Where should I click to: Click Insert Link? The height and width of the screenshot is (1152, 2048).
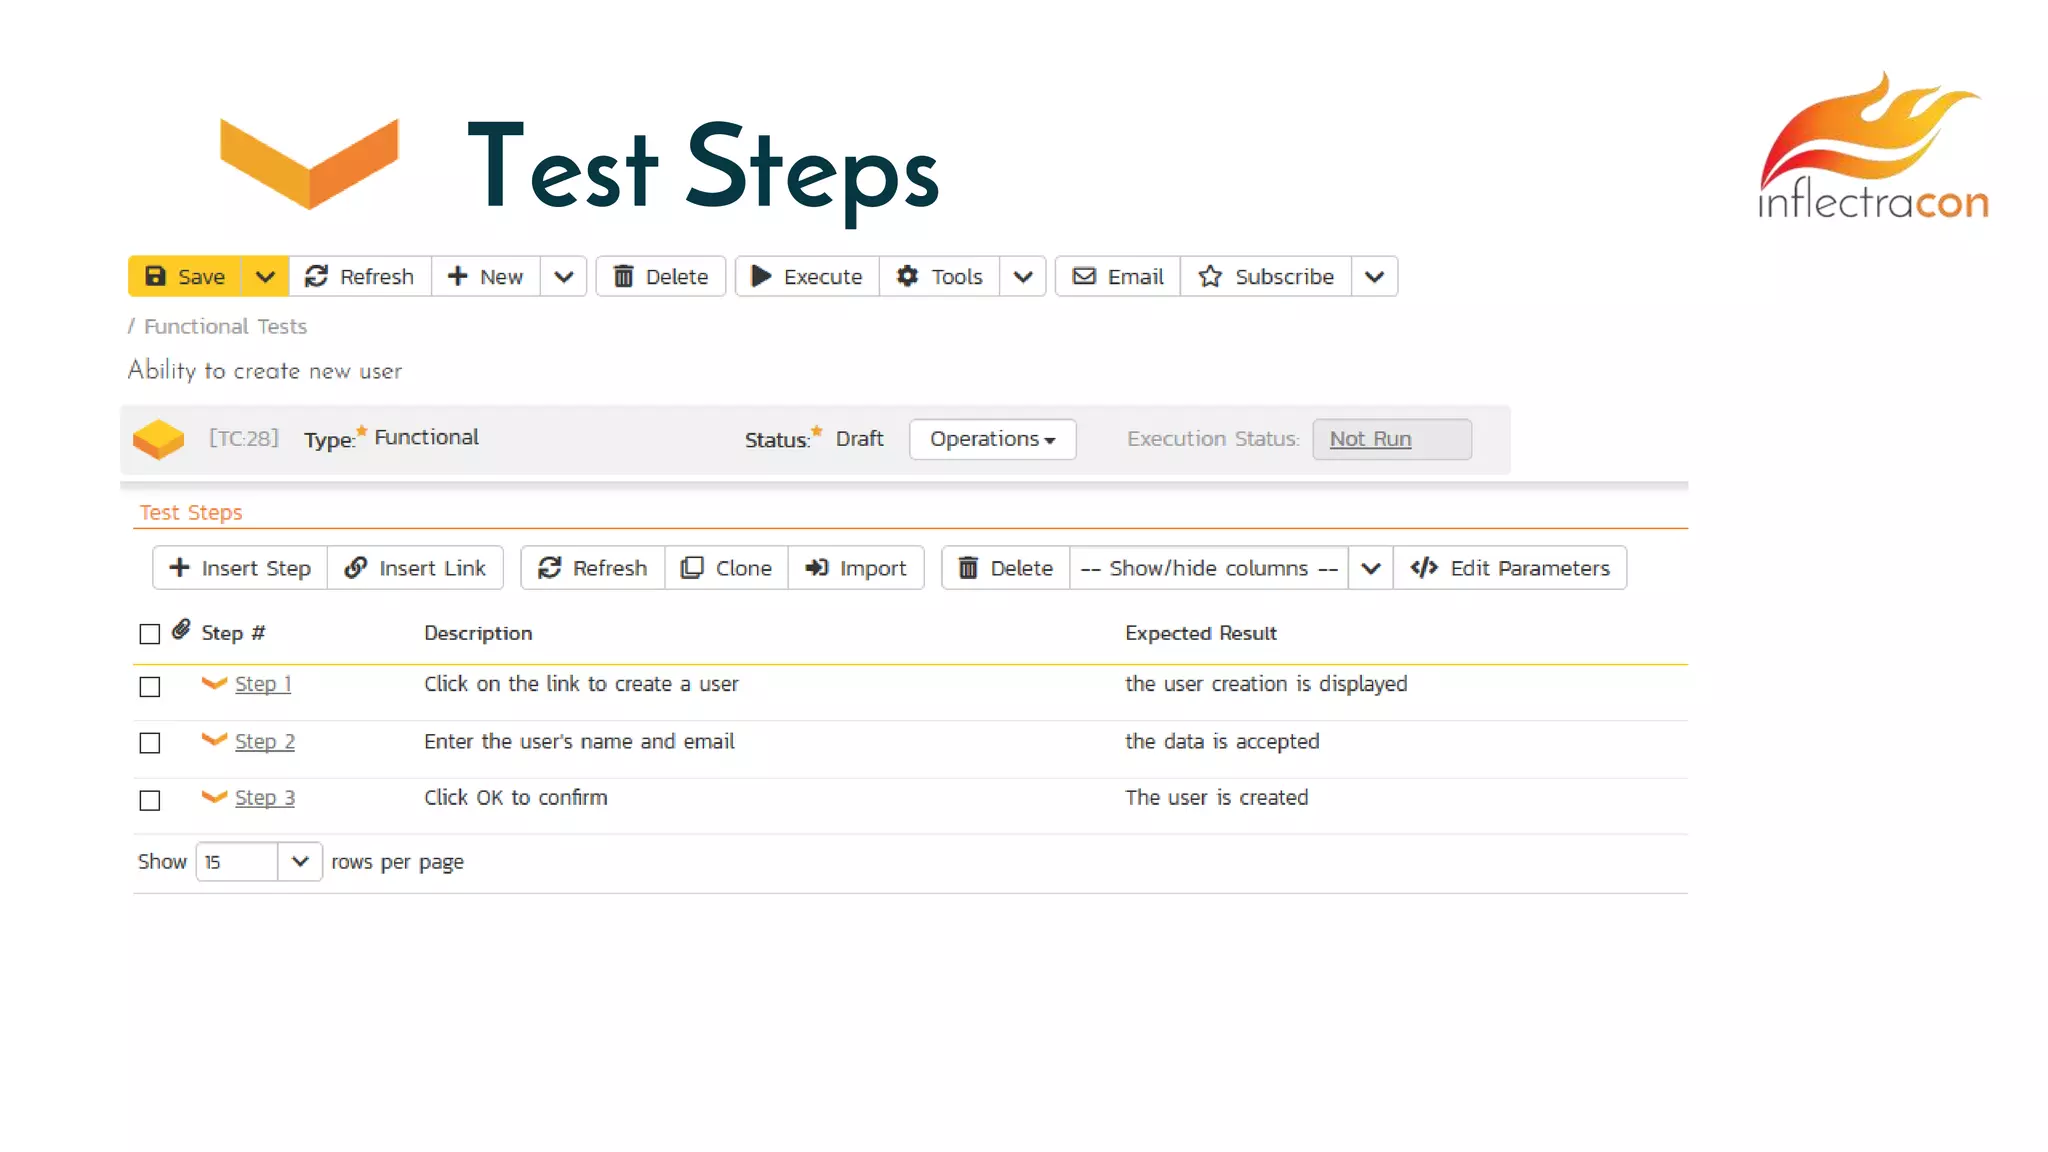tap(415, 568)
